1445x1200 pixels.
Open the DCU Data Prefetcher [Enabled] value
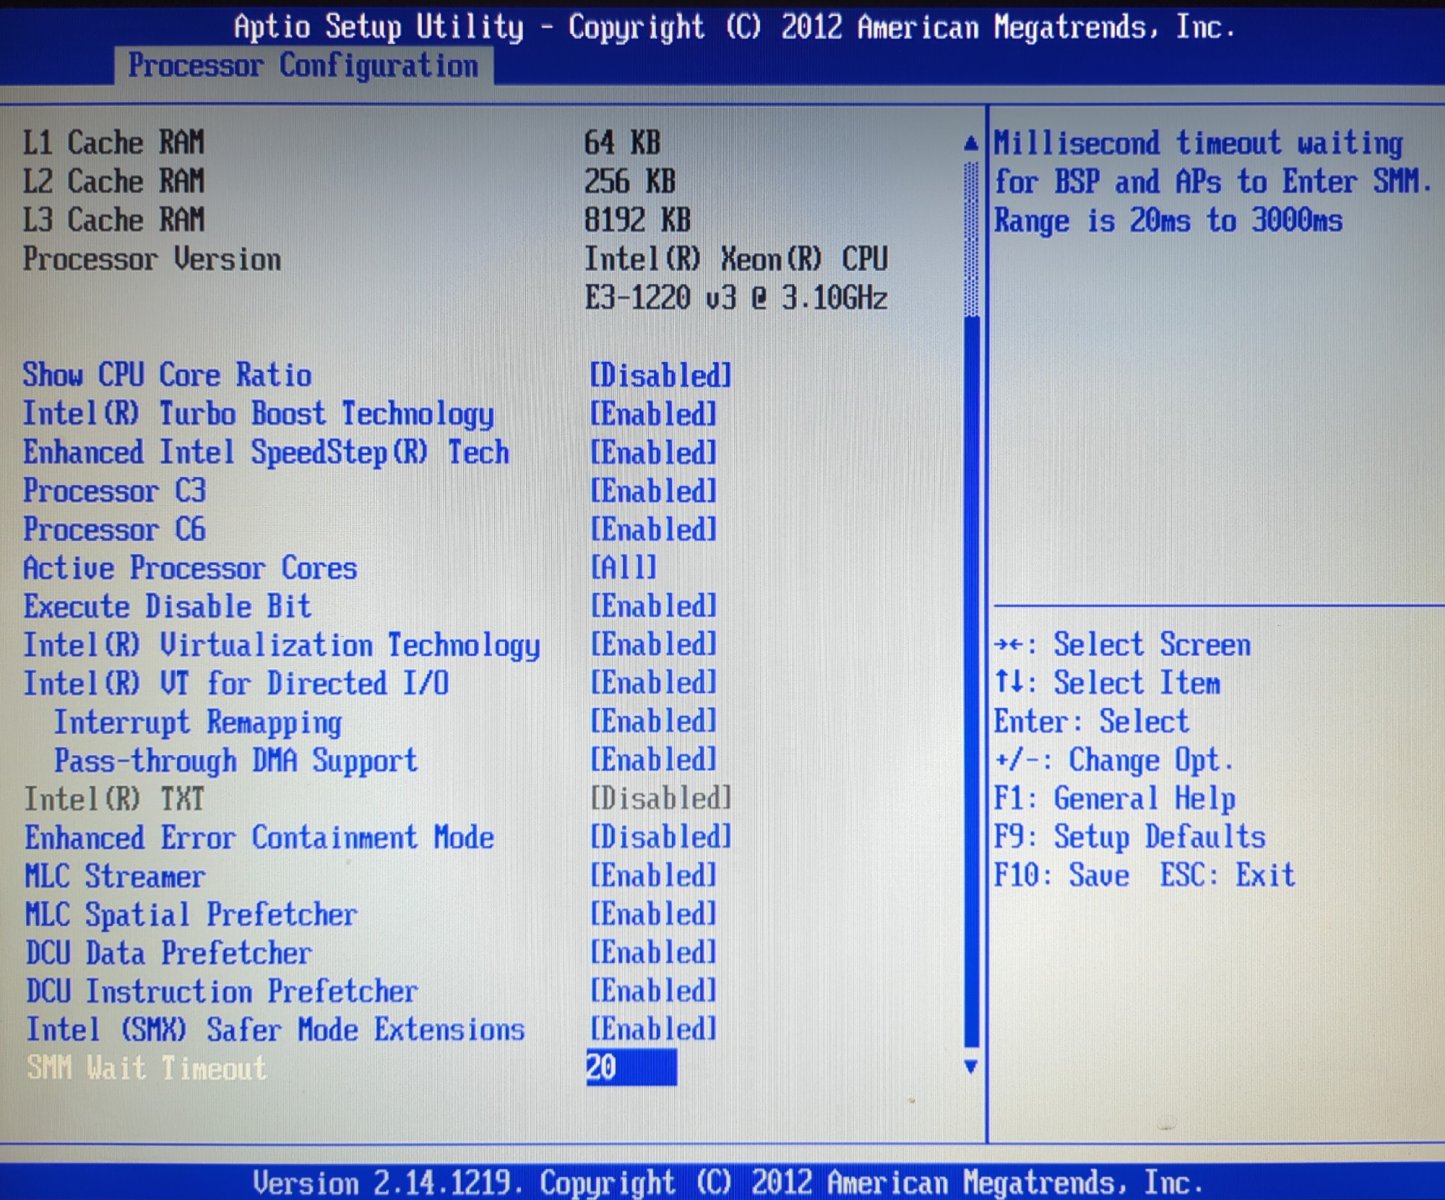(x=654, y=953)
